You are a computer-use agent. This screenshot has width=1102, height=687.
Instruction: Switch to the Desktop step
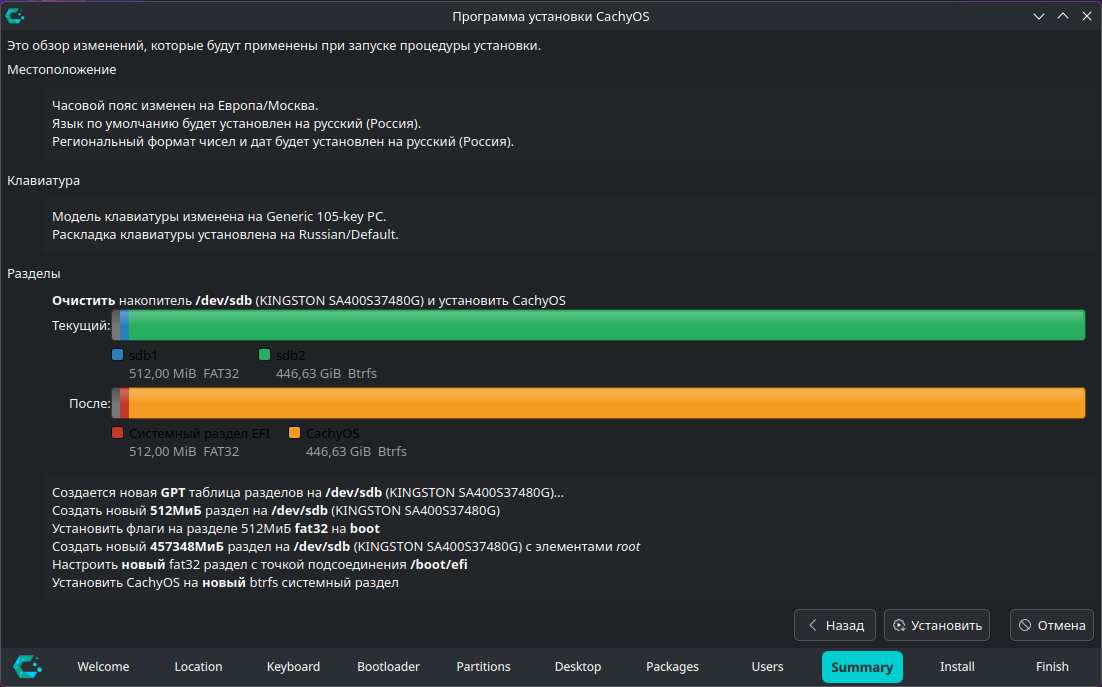(x=578, y=667)
